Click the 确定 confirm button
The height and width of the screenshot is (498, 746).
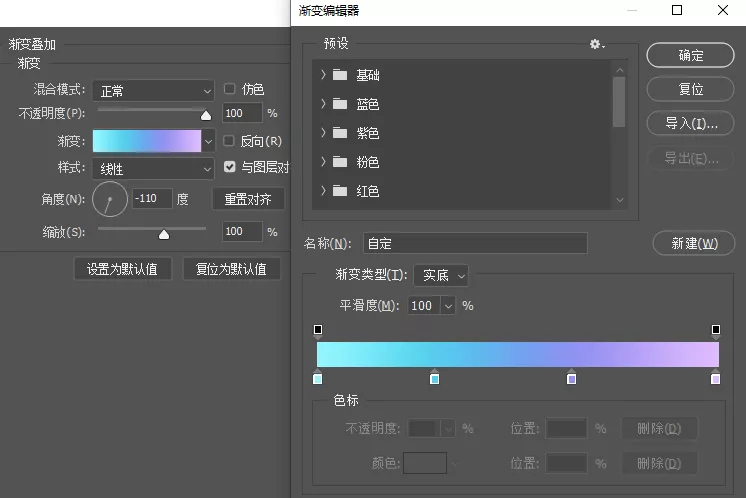point(690,55)
